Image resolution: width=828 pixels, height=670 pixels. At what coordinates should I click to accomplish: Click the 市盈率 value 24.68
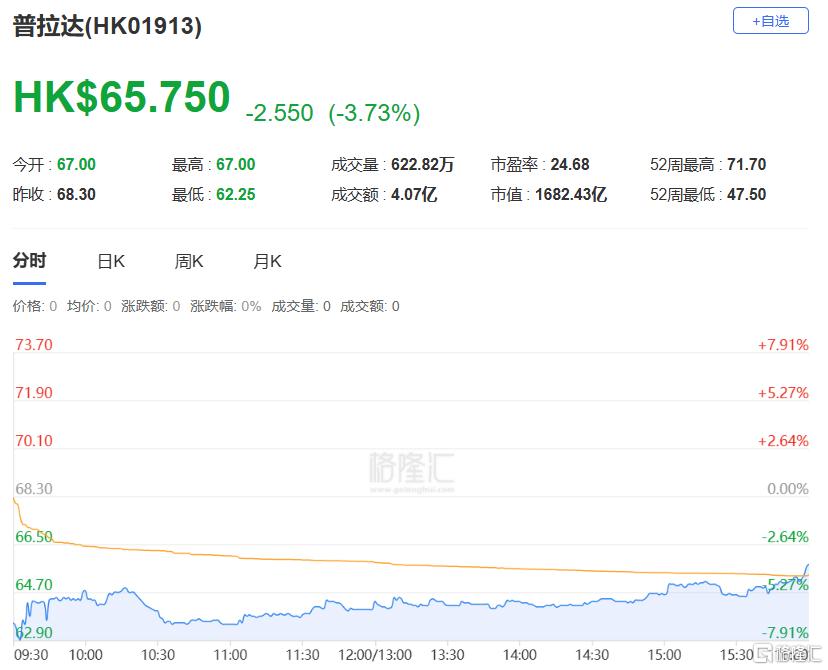click(x=570, y=164)
